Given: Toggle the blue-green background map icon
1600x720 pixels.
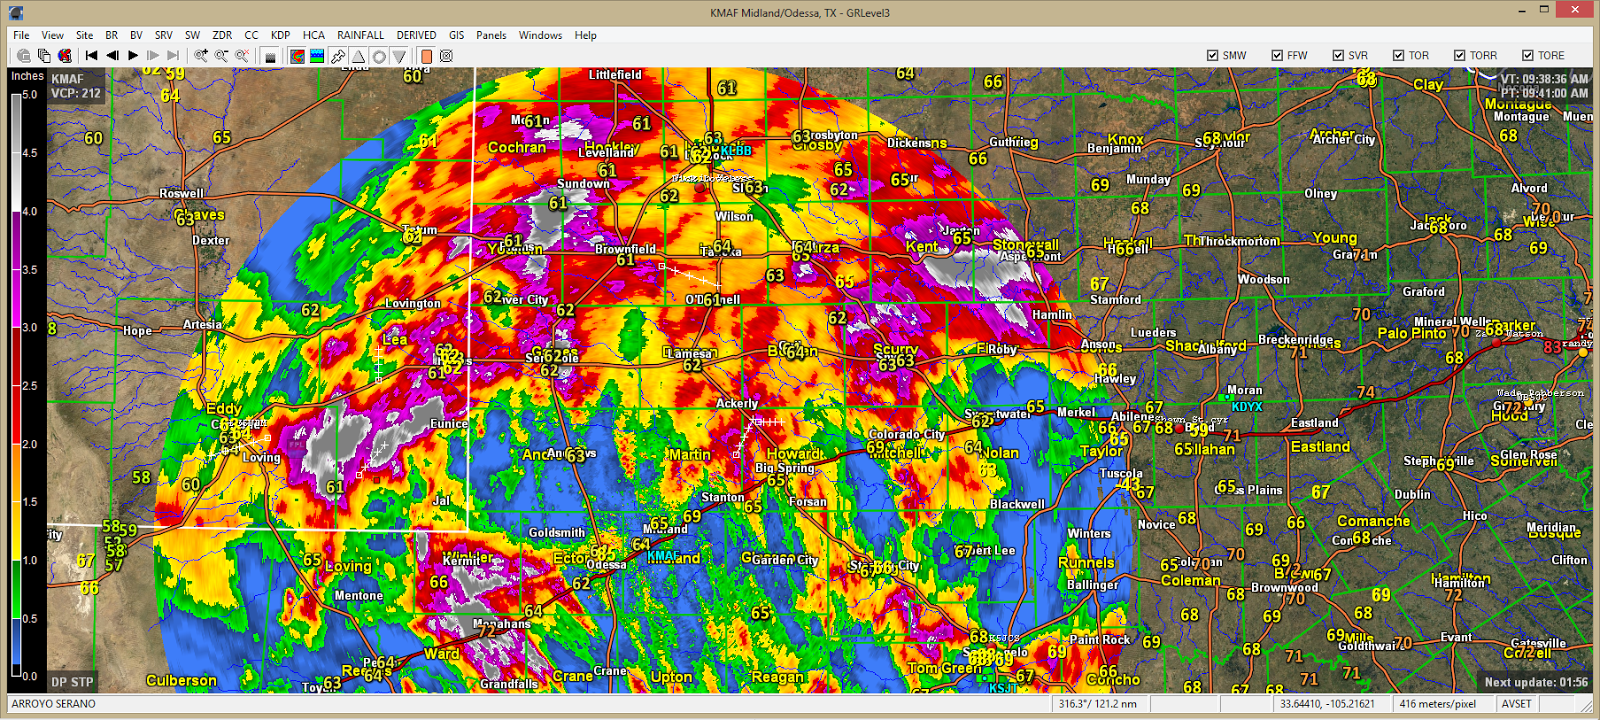Looking at the screenshot, I should click(317, 56).
